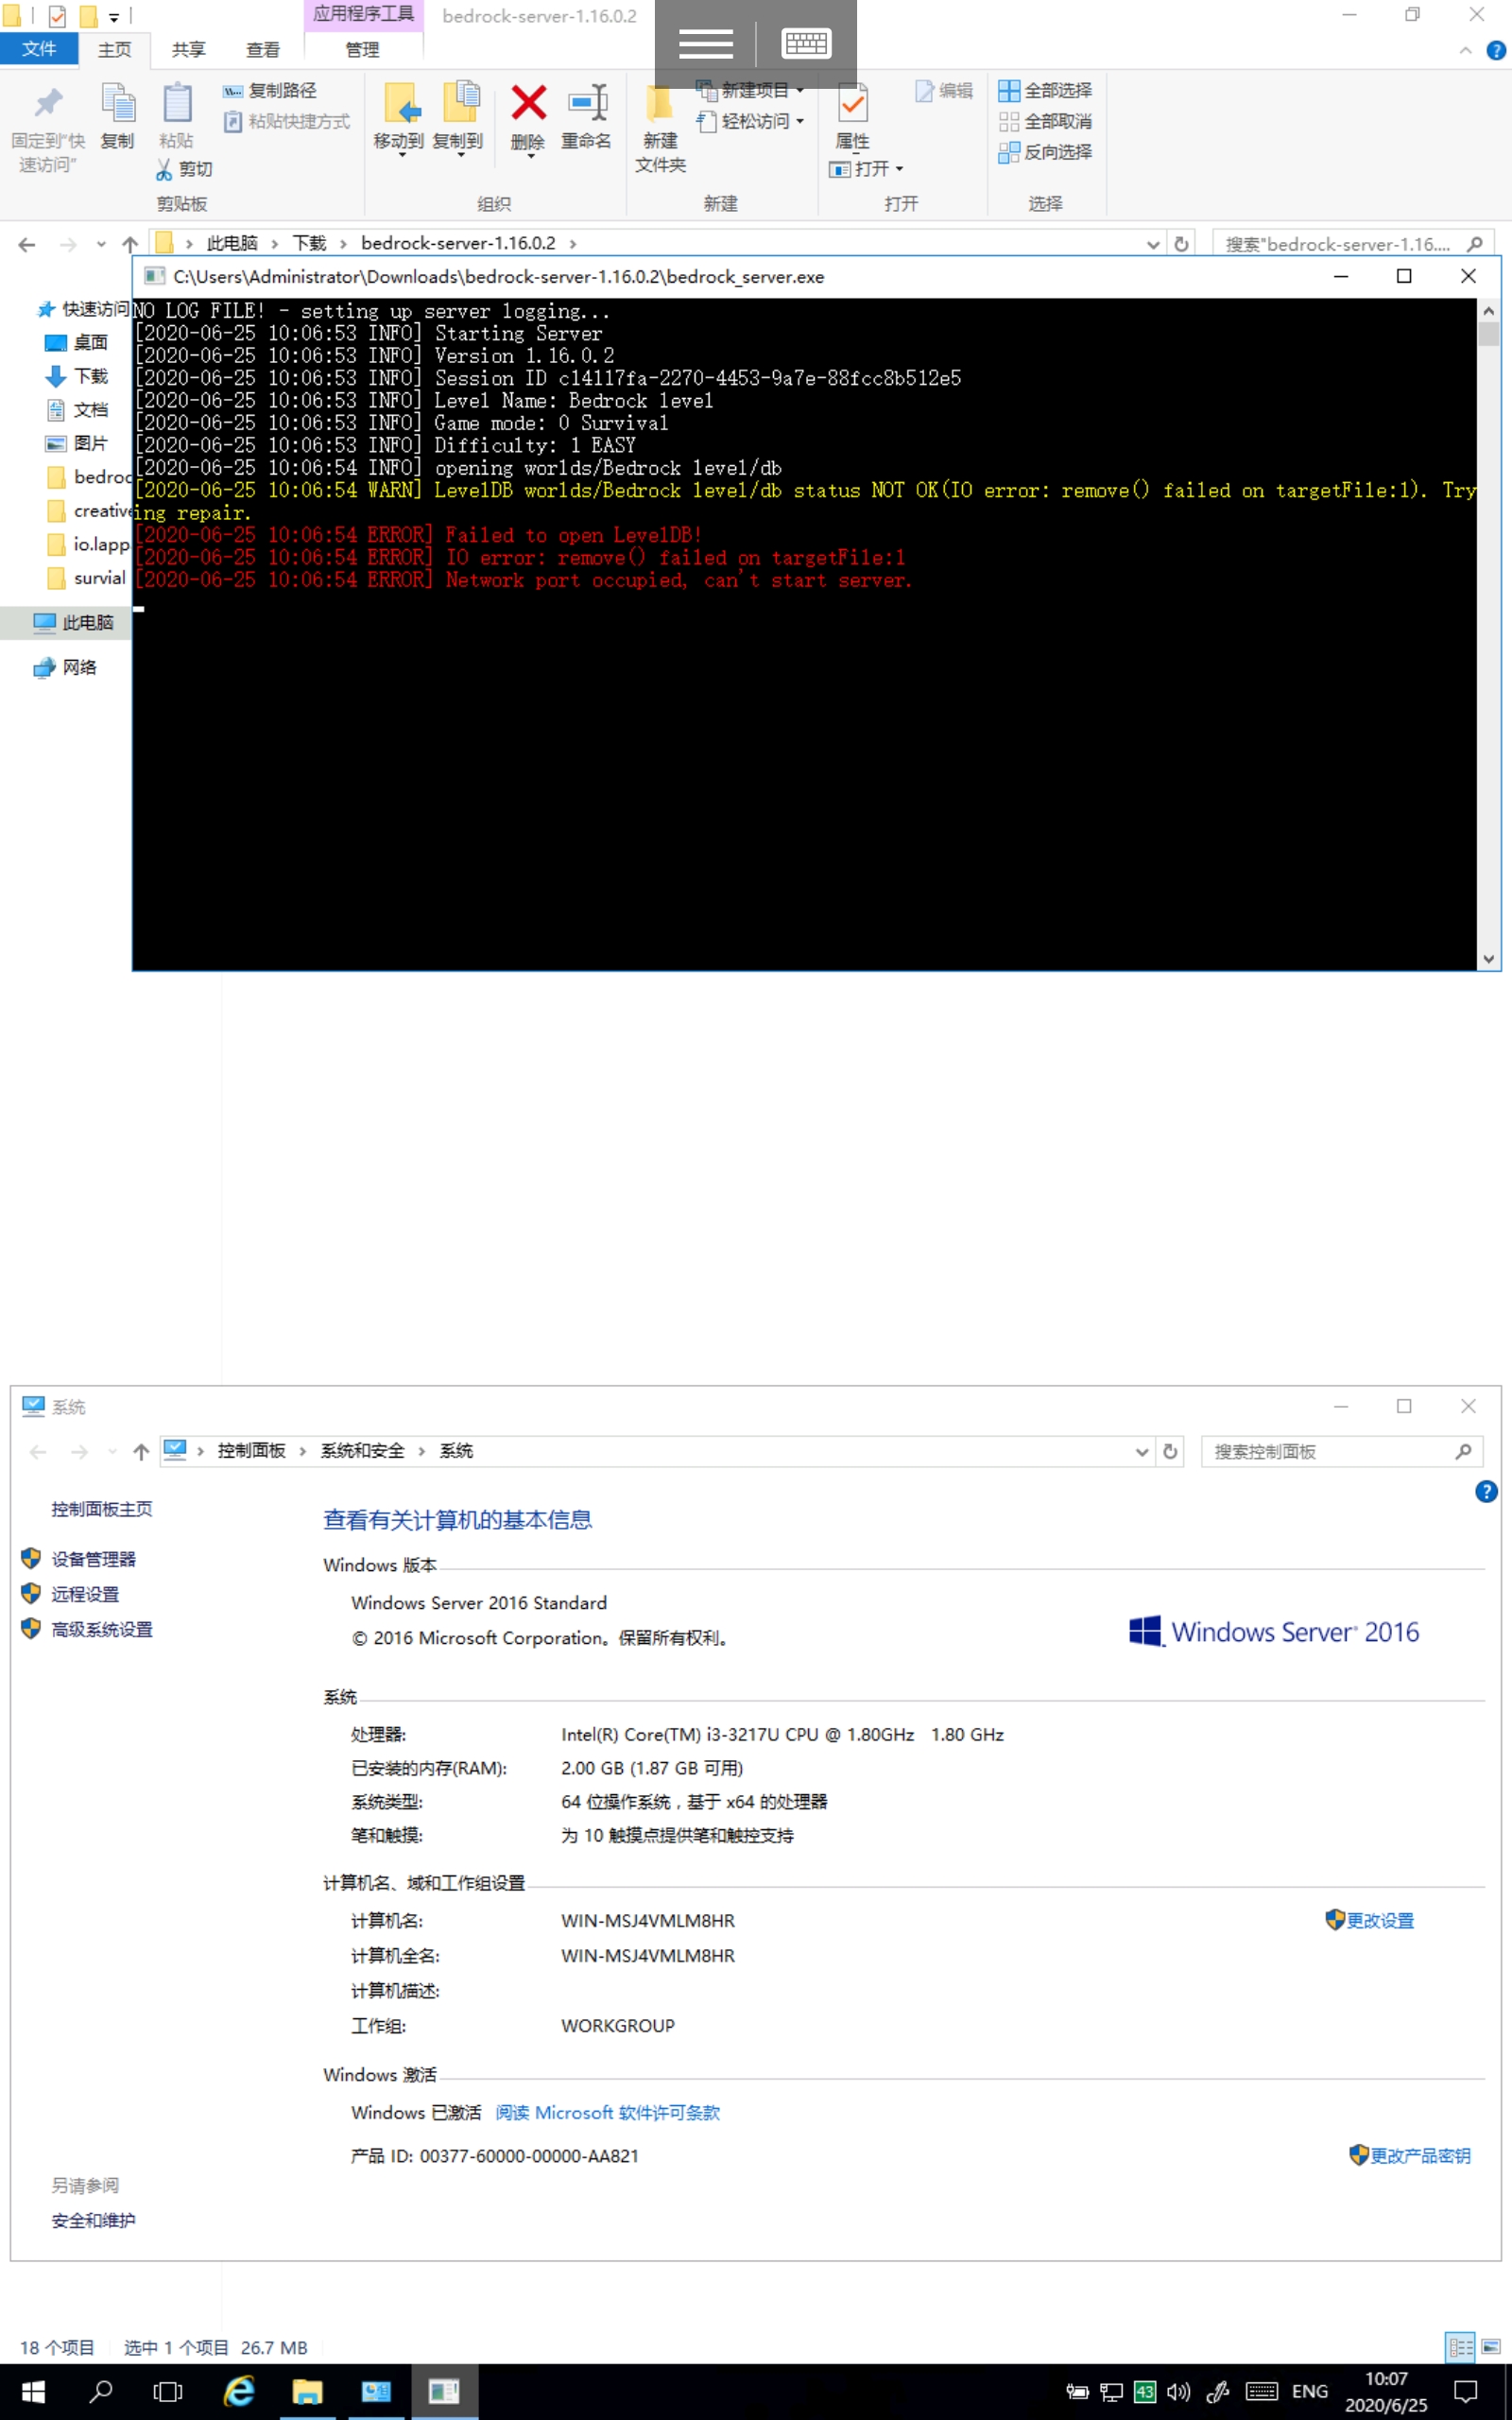The width and height of the screenshot is (1512, 2420).
Task: Switch Explorer to large icons view in status bar
Action: [x=1490, y=2346]
